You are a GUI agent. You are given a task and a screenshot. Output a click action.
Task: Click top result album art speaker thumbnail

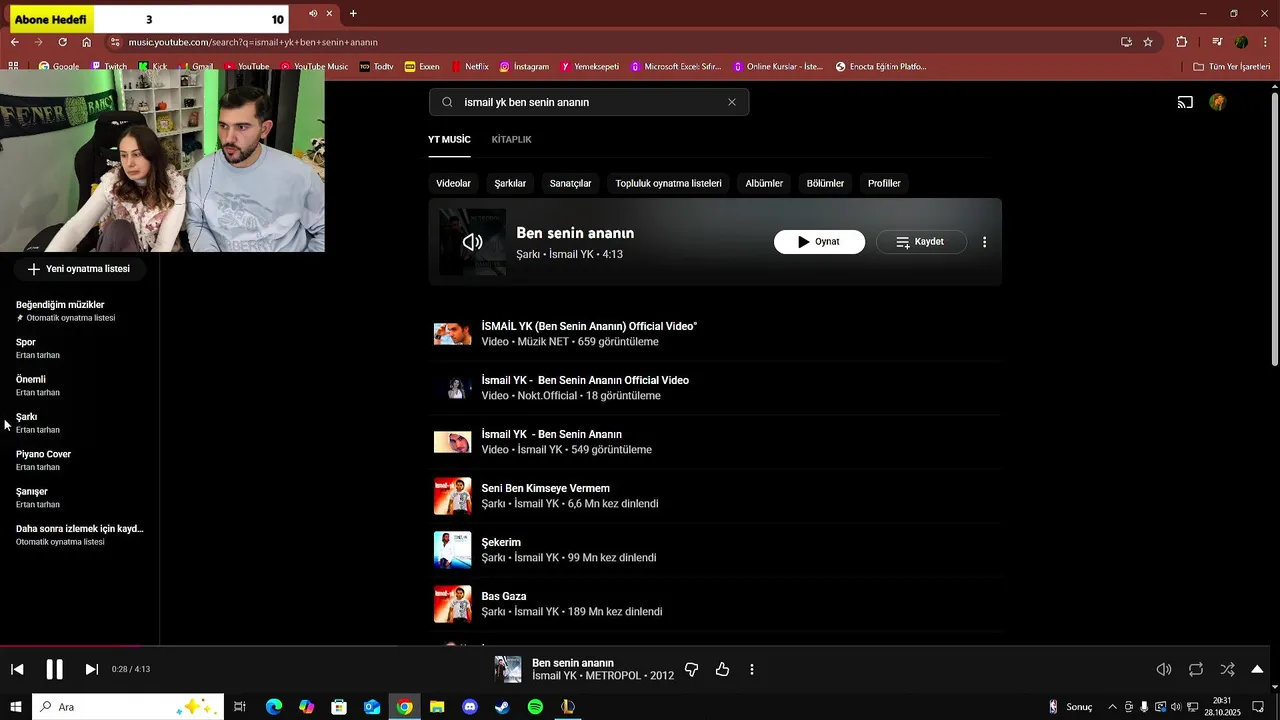click(472, 242)
